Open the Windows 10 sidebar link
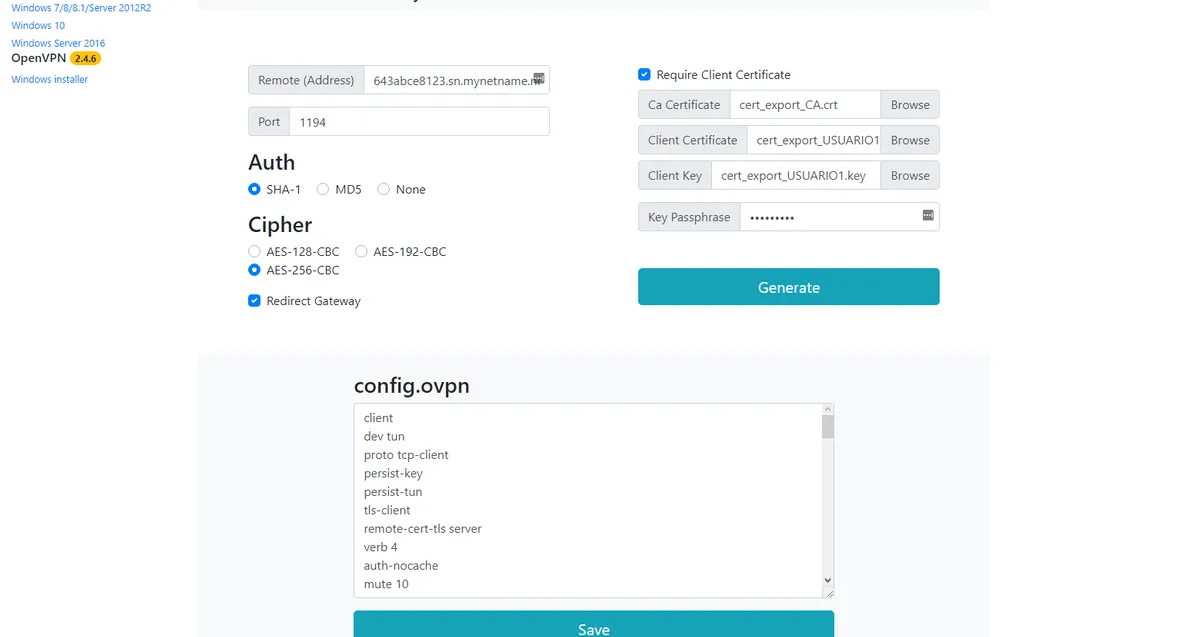Screen dimensions: 1200x637 38,26
